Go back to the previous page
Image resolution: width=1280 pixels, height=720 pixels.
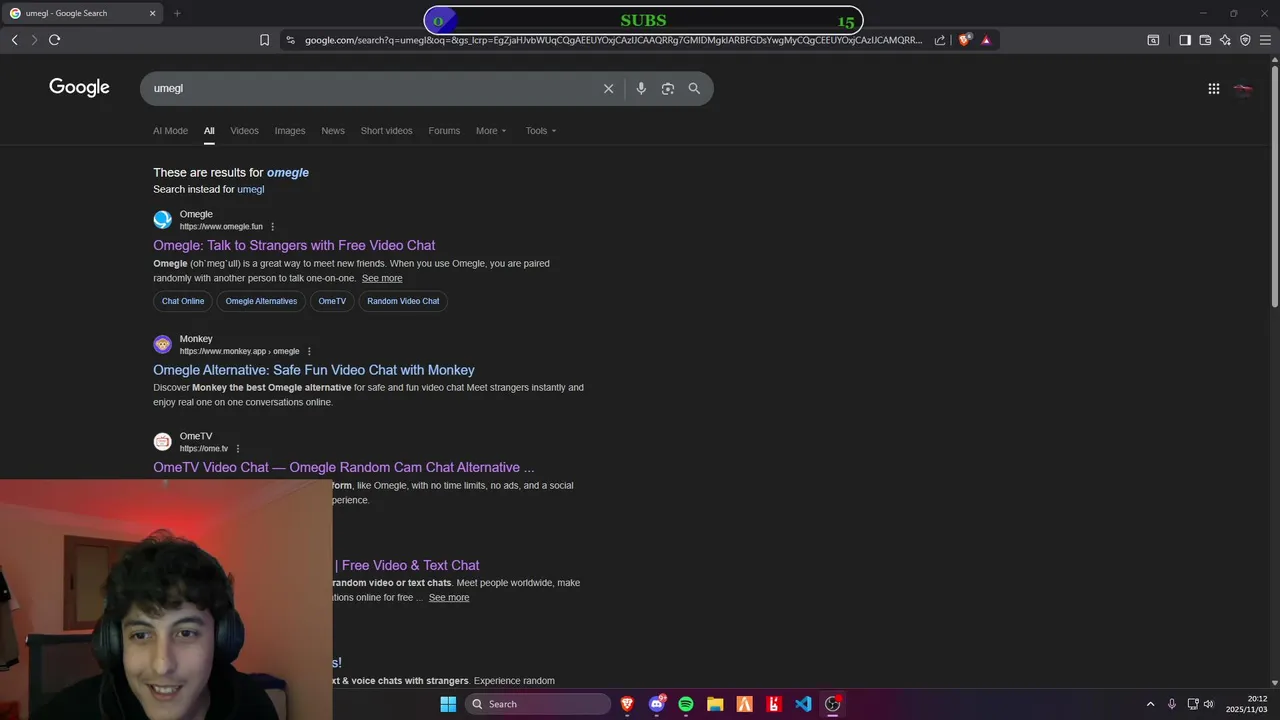[14, 40]
